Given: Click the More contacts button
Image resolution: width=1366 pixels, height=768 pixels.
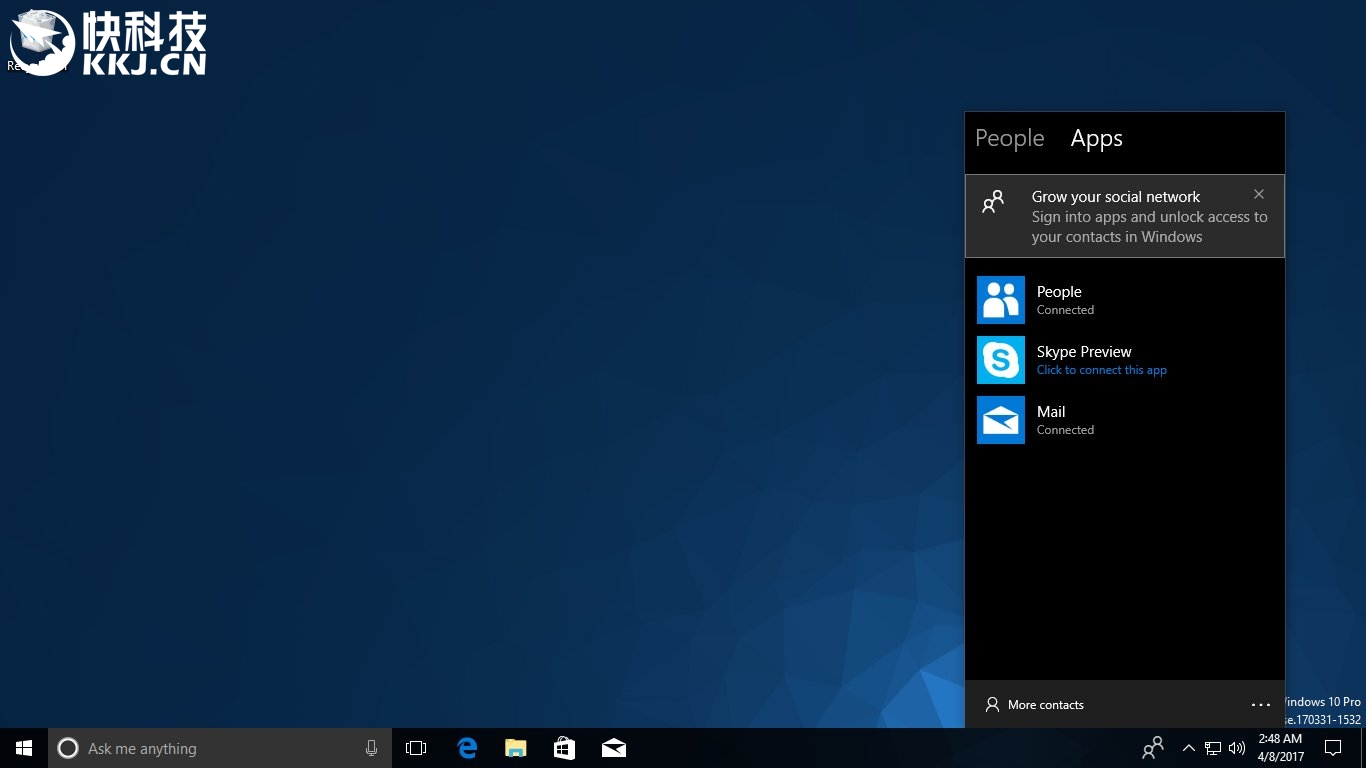Looking at the screenshot, I should point(1035,705).
